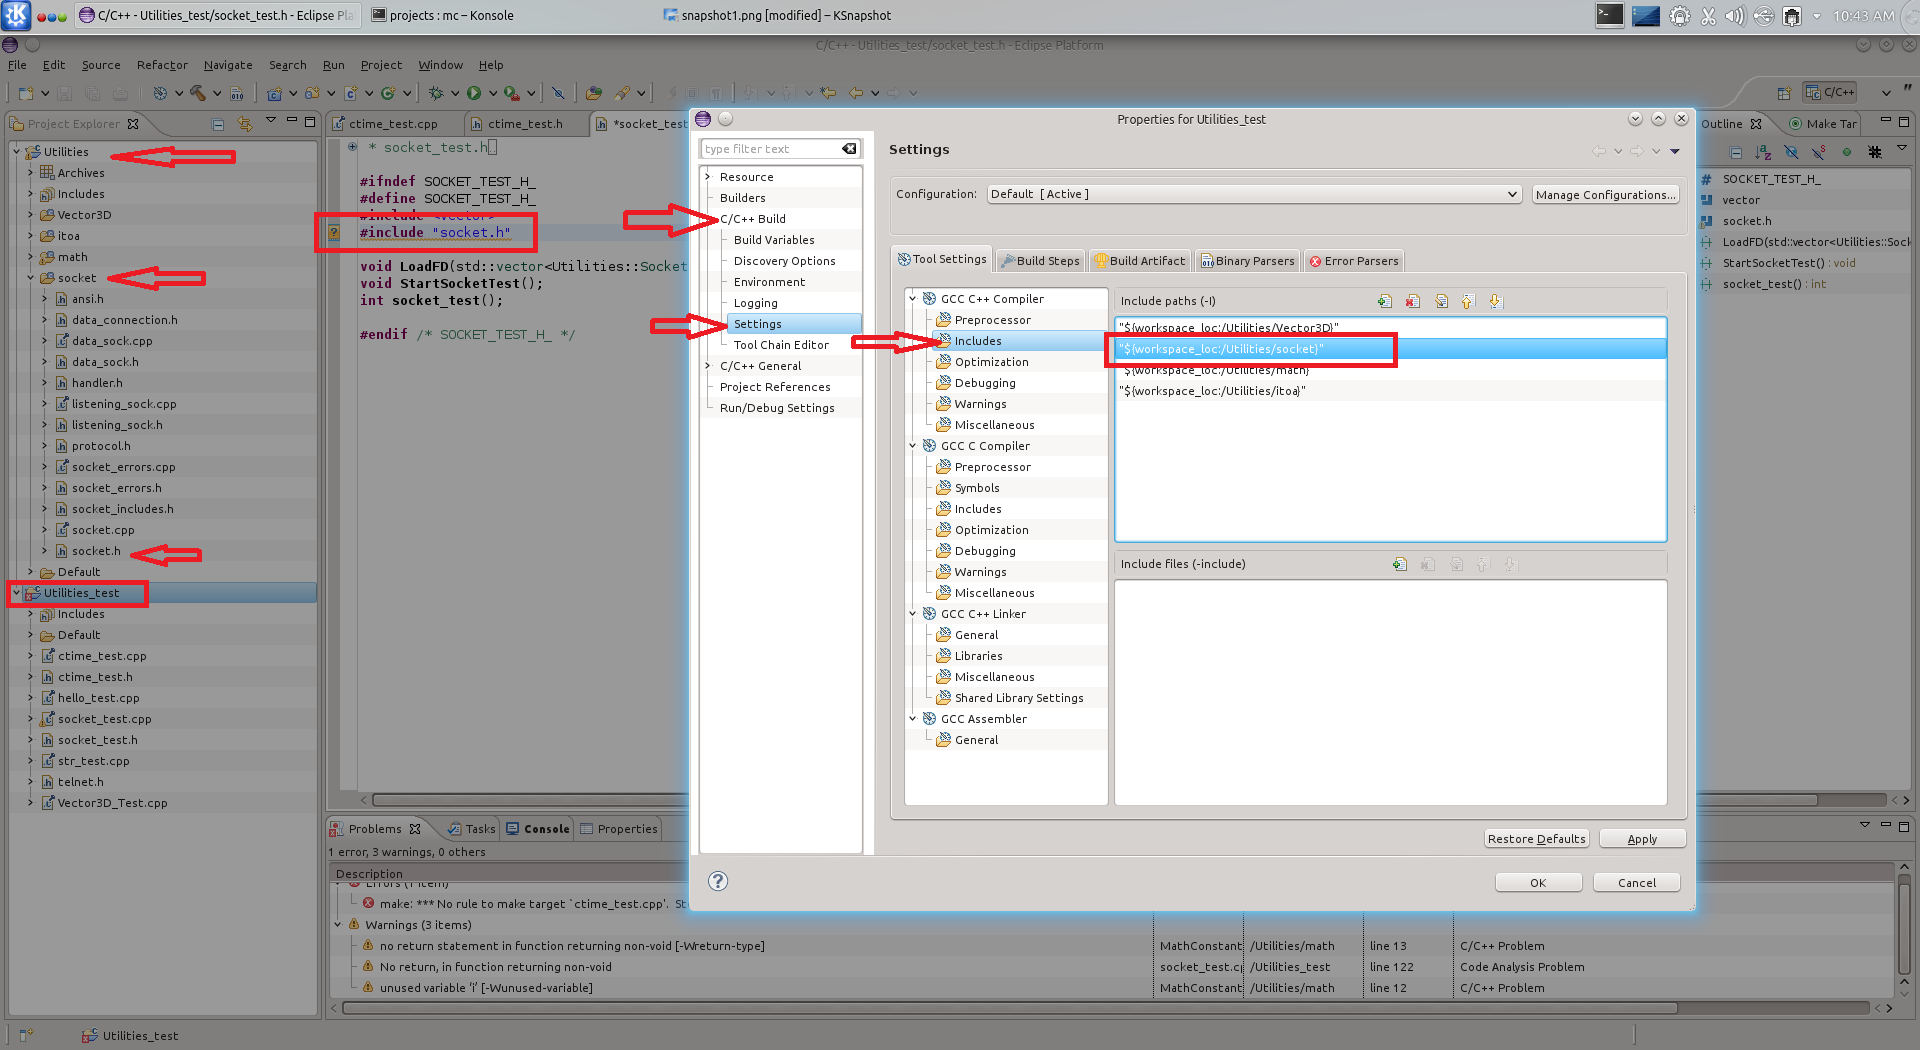Collapse GCC Assembler tree node

point(912,719)
